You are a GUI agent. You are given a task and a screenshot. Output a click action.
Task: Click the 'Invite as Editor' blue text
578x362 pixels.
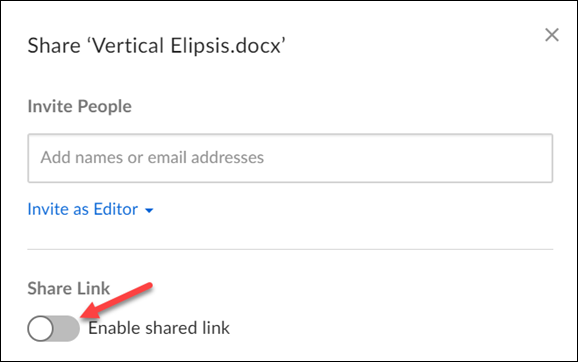tap(83, 209)
